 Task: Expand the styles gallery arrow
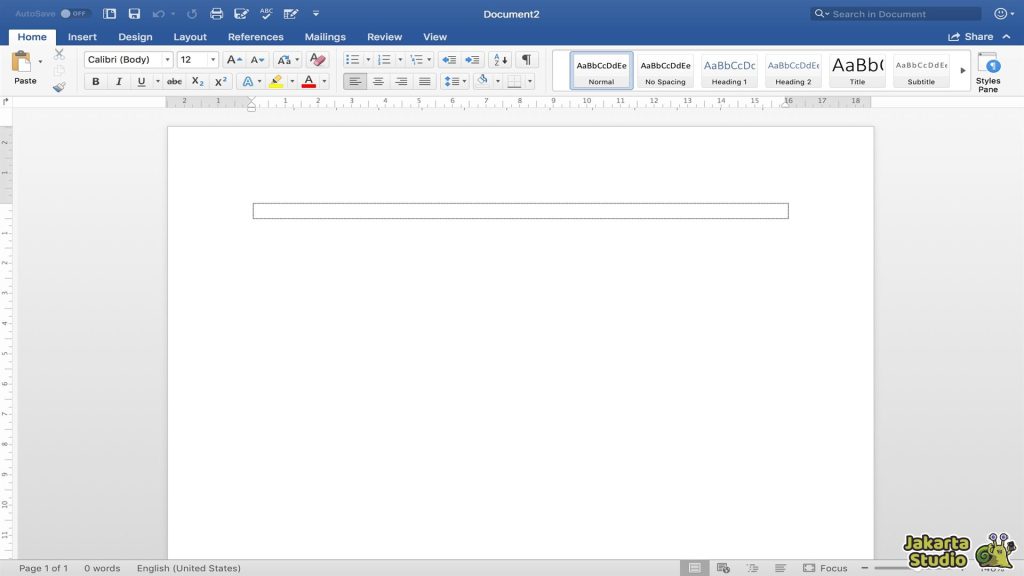click(x=963, y=71)
